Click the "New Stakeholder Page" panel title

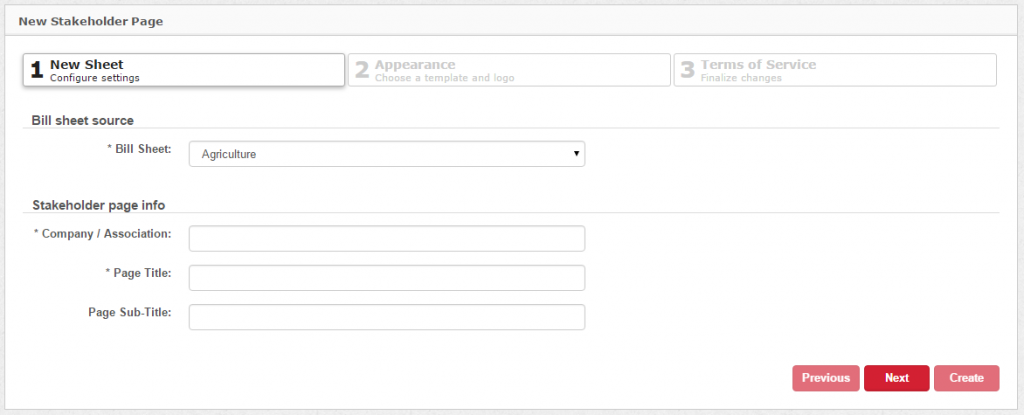click(90, 20)
